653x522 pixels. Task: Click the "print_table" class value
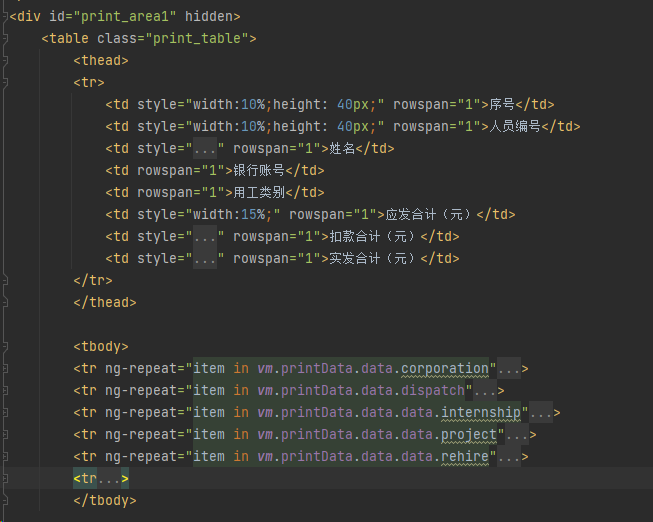tap(197, 39)
